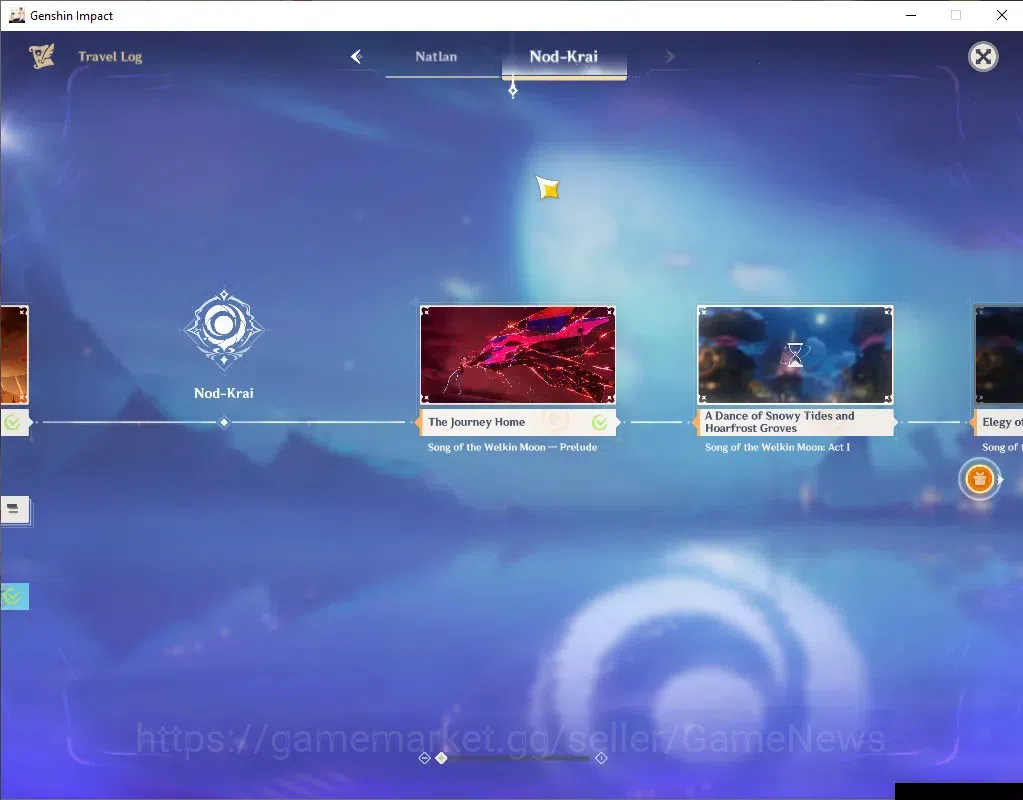
Task: Open The Journey Home quest thumbnail
Action: 518,355
